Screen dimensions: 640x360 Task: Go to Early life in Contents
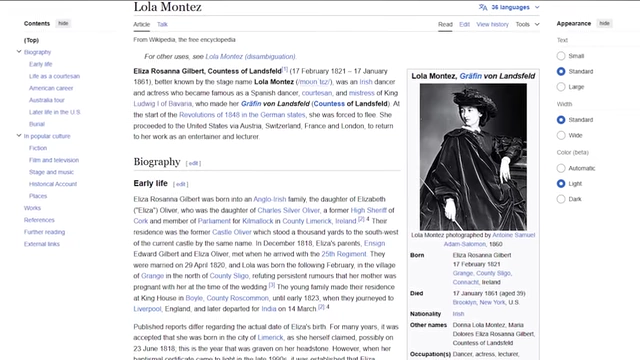pyautogui.click(x=41, y=64)
